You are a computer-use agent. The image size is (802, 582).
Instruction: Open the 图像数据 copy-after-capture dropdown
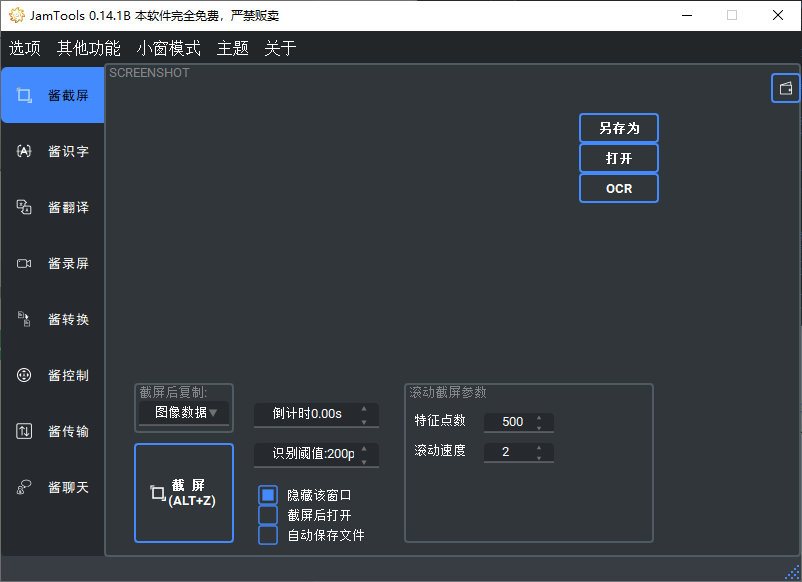coord(184,413)
